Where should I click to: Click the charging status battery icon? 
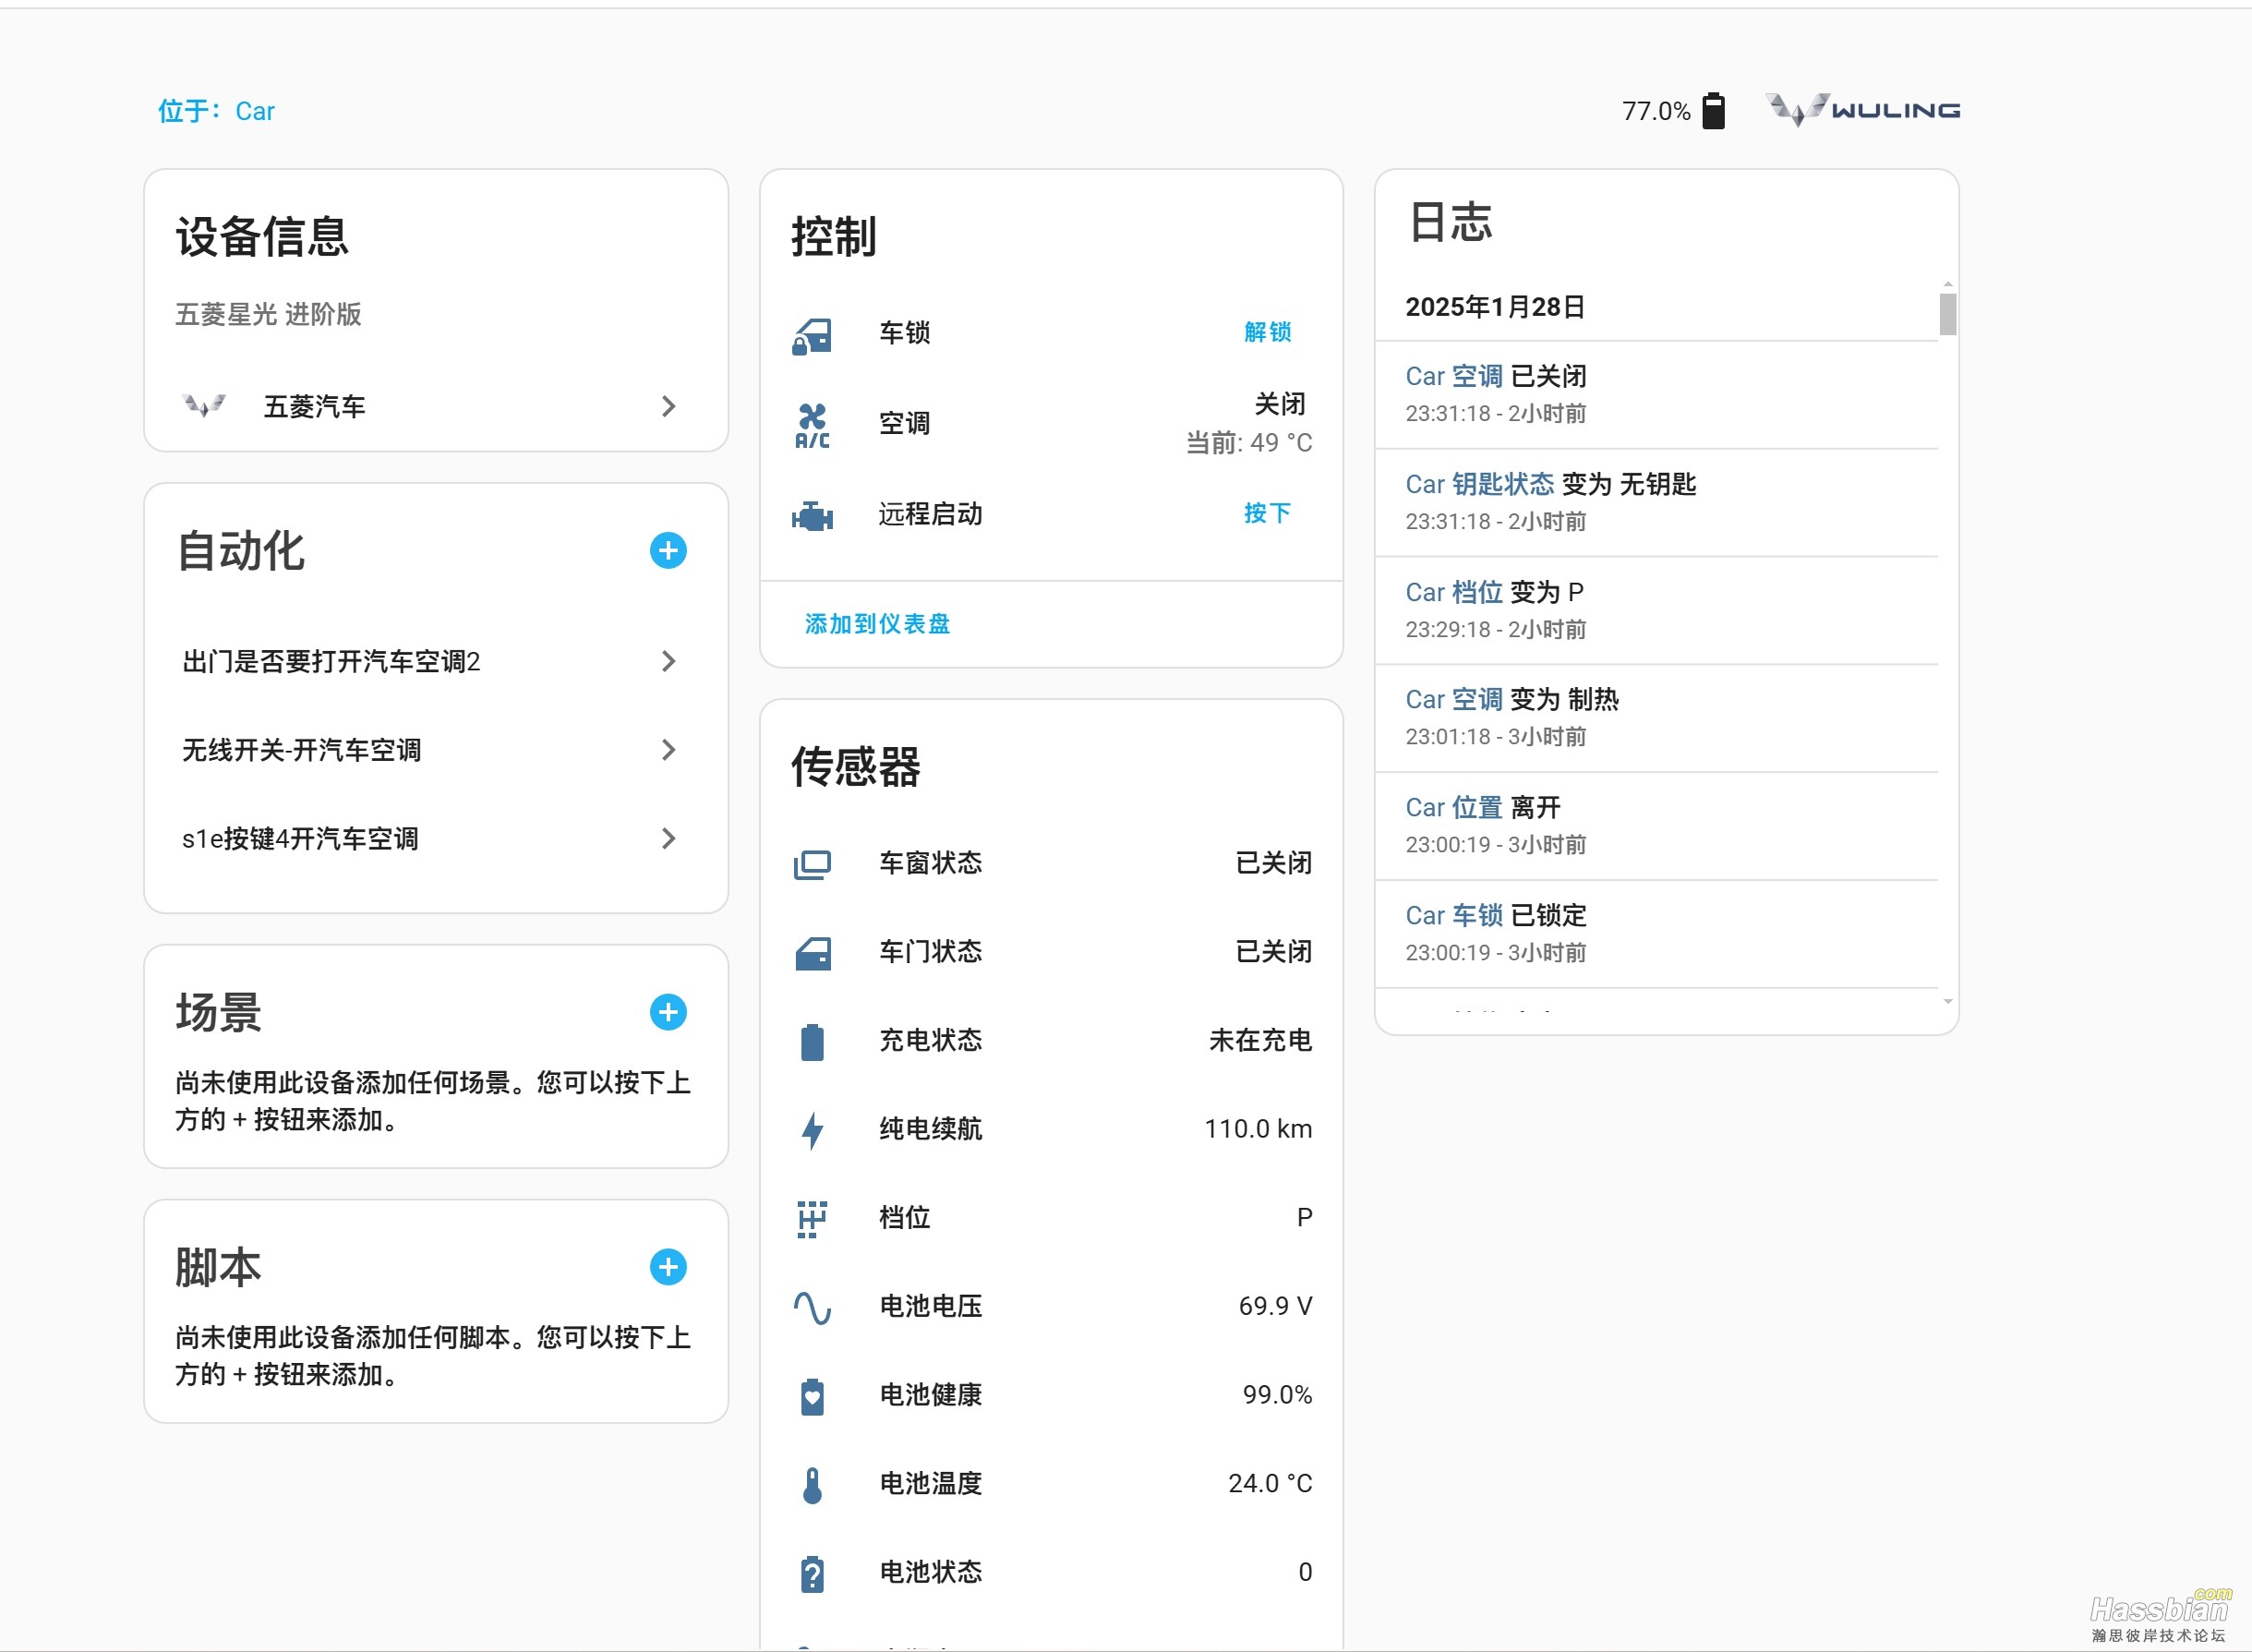(812, 1042)
